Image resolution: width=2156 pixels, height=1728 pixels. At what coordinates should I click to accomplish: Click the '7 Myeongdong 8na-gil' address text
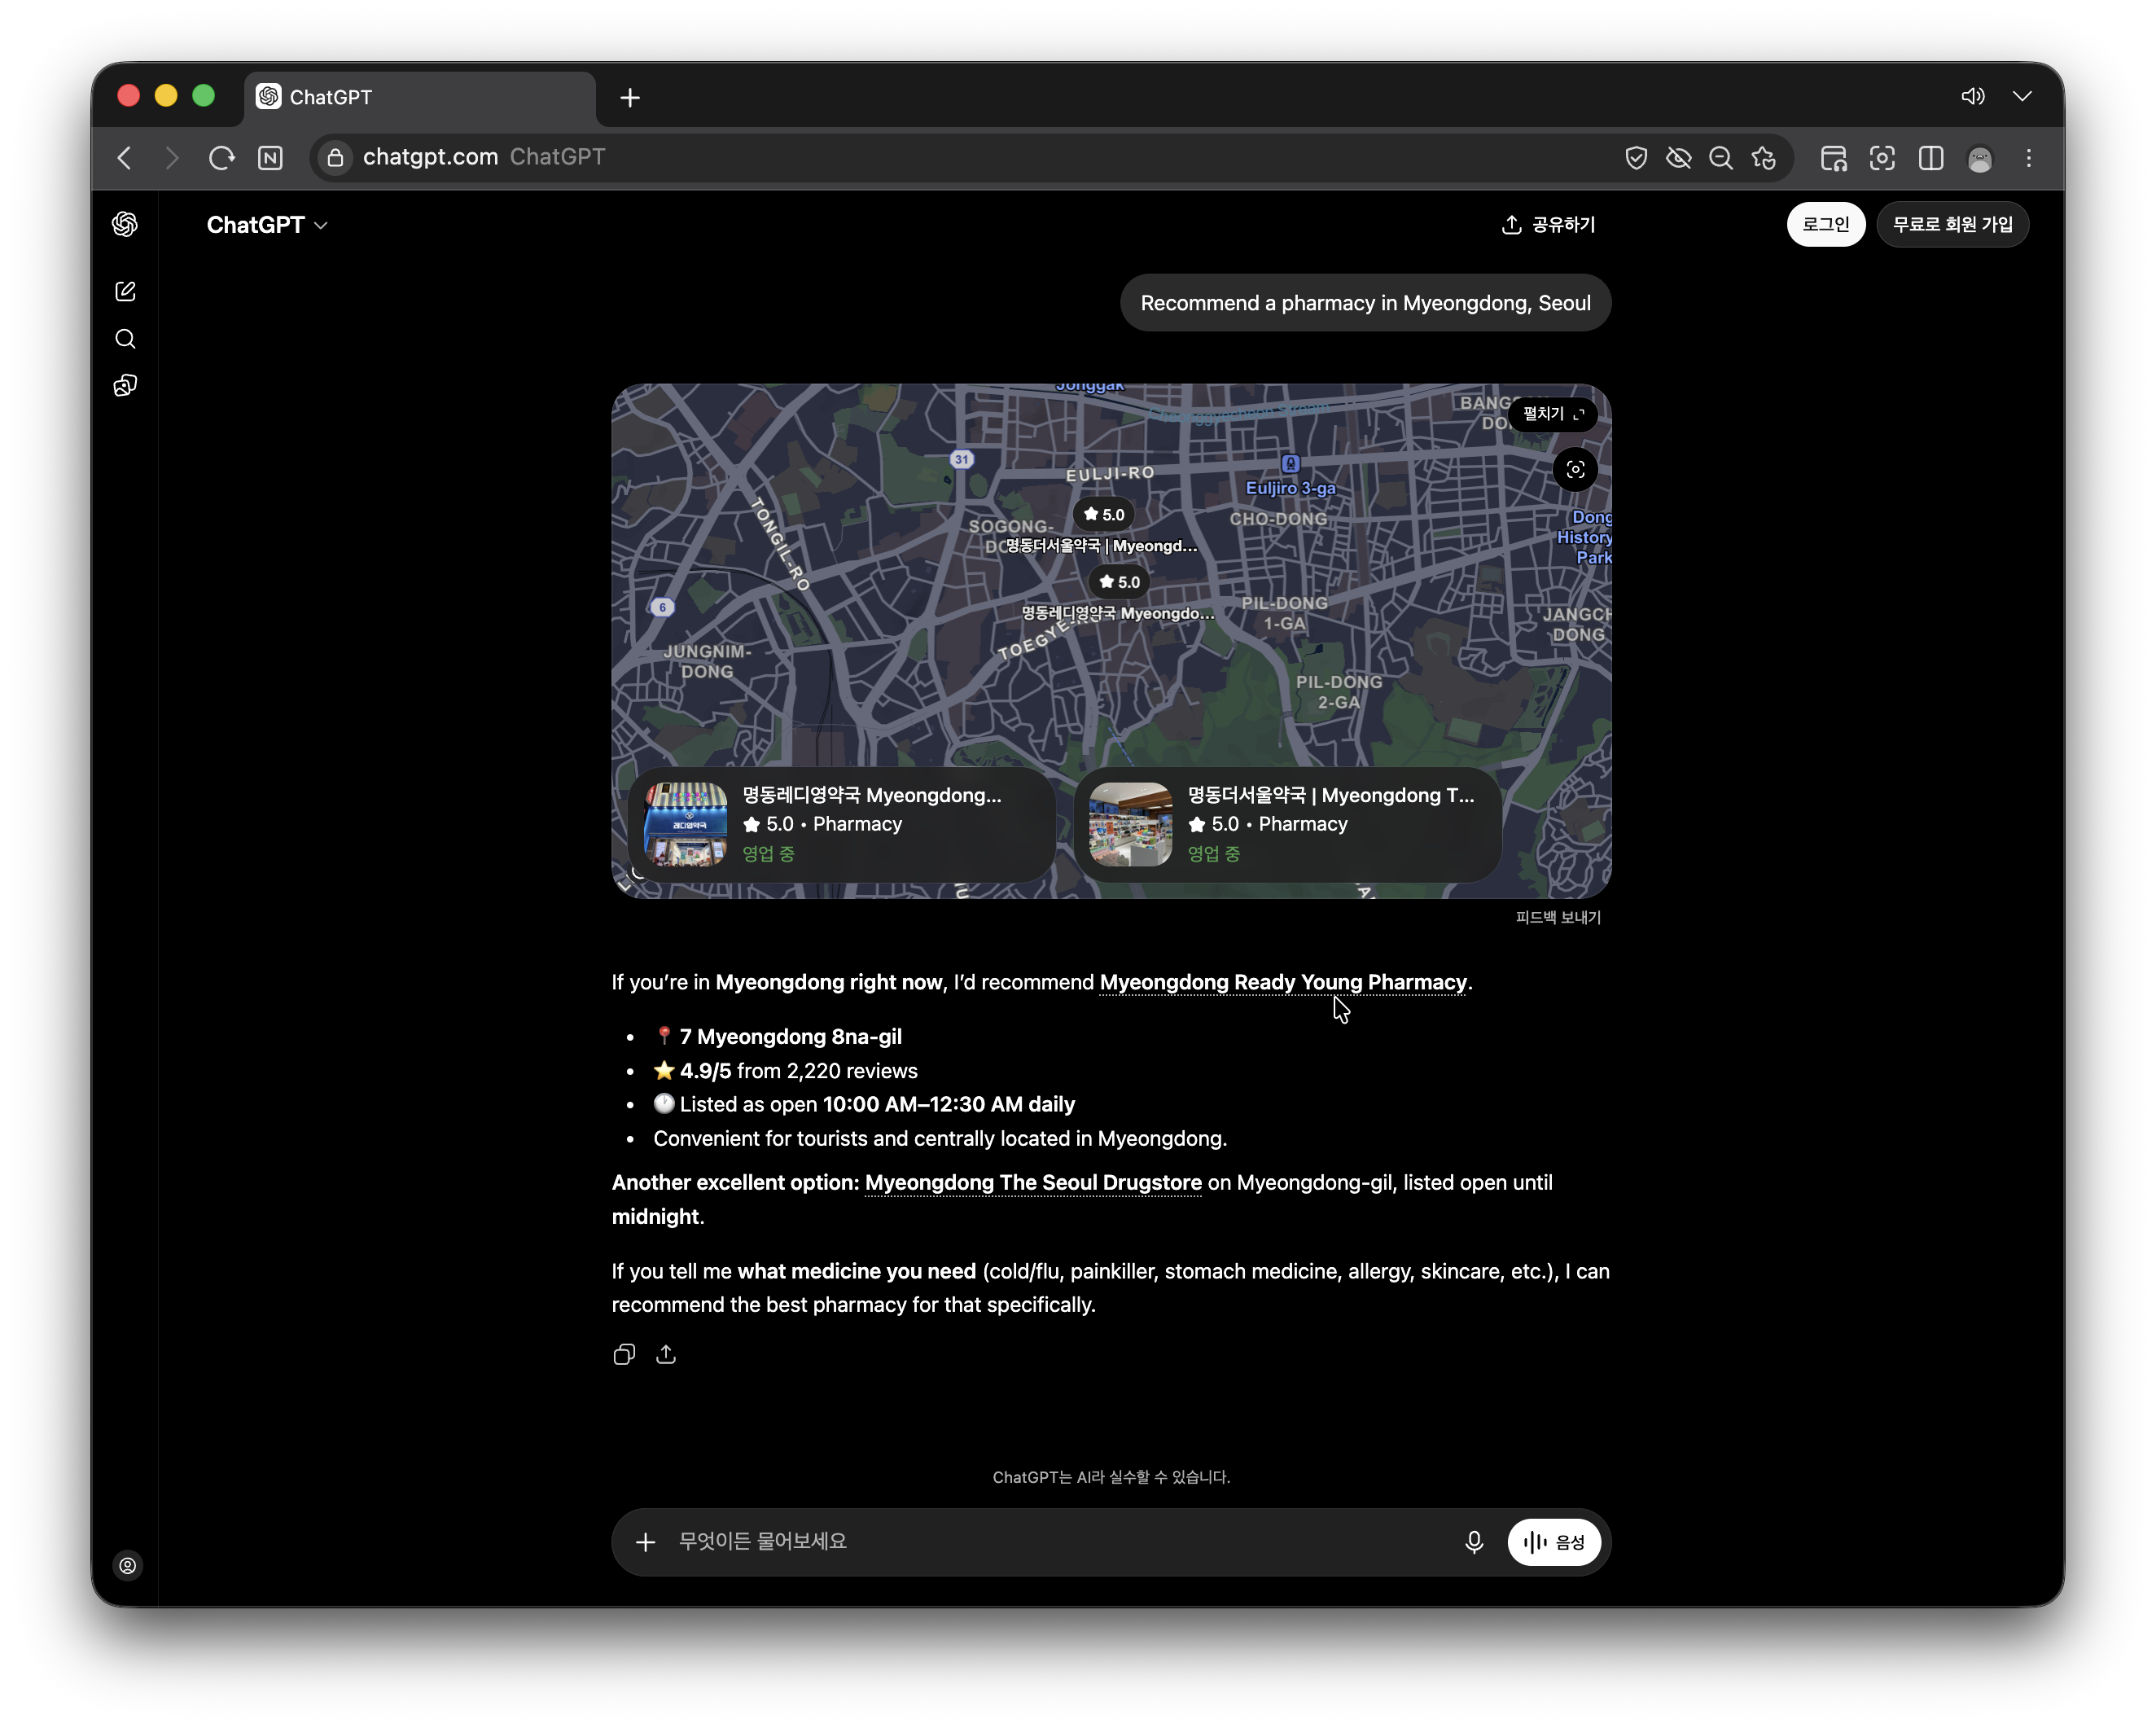point(790,1037)
